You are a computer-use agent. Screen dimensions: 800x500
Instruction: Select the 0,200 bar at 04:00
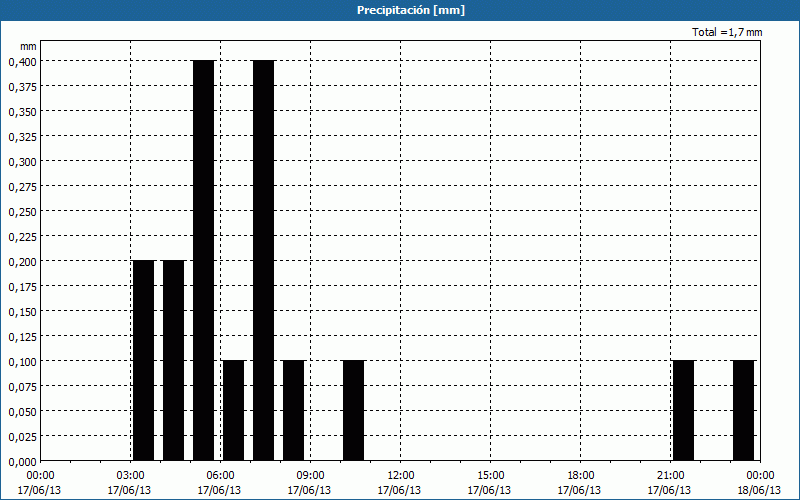(173, 361)
